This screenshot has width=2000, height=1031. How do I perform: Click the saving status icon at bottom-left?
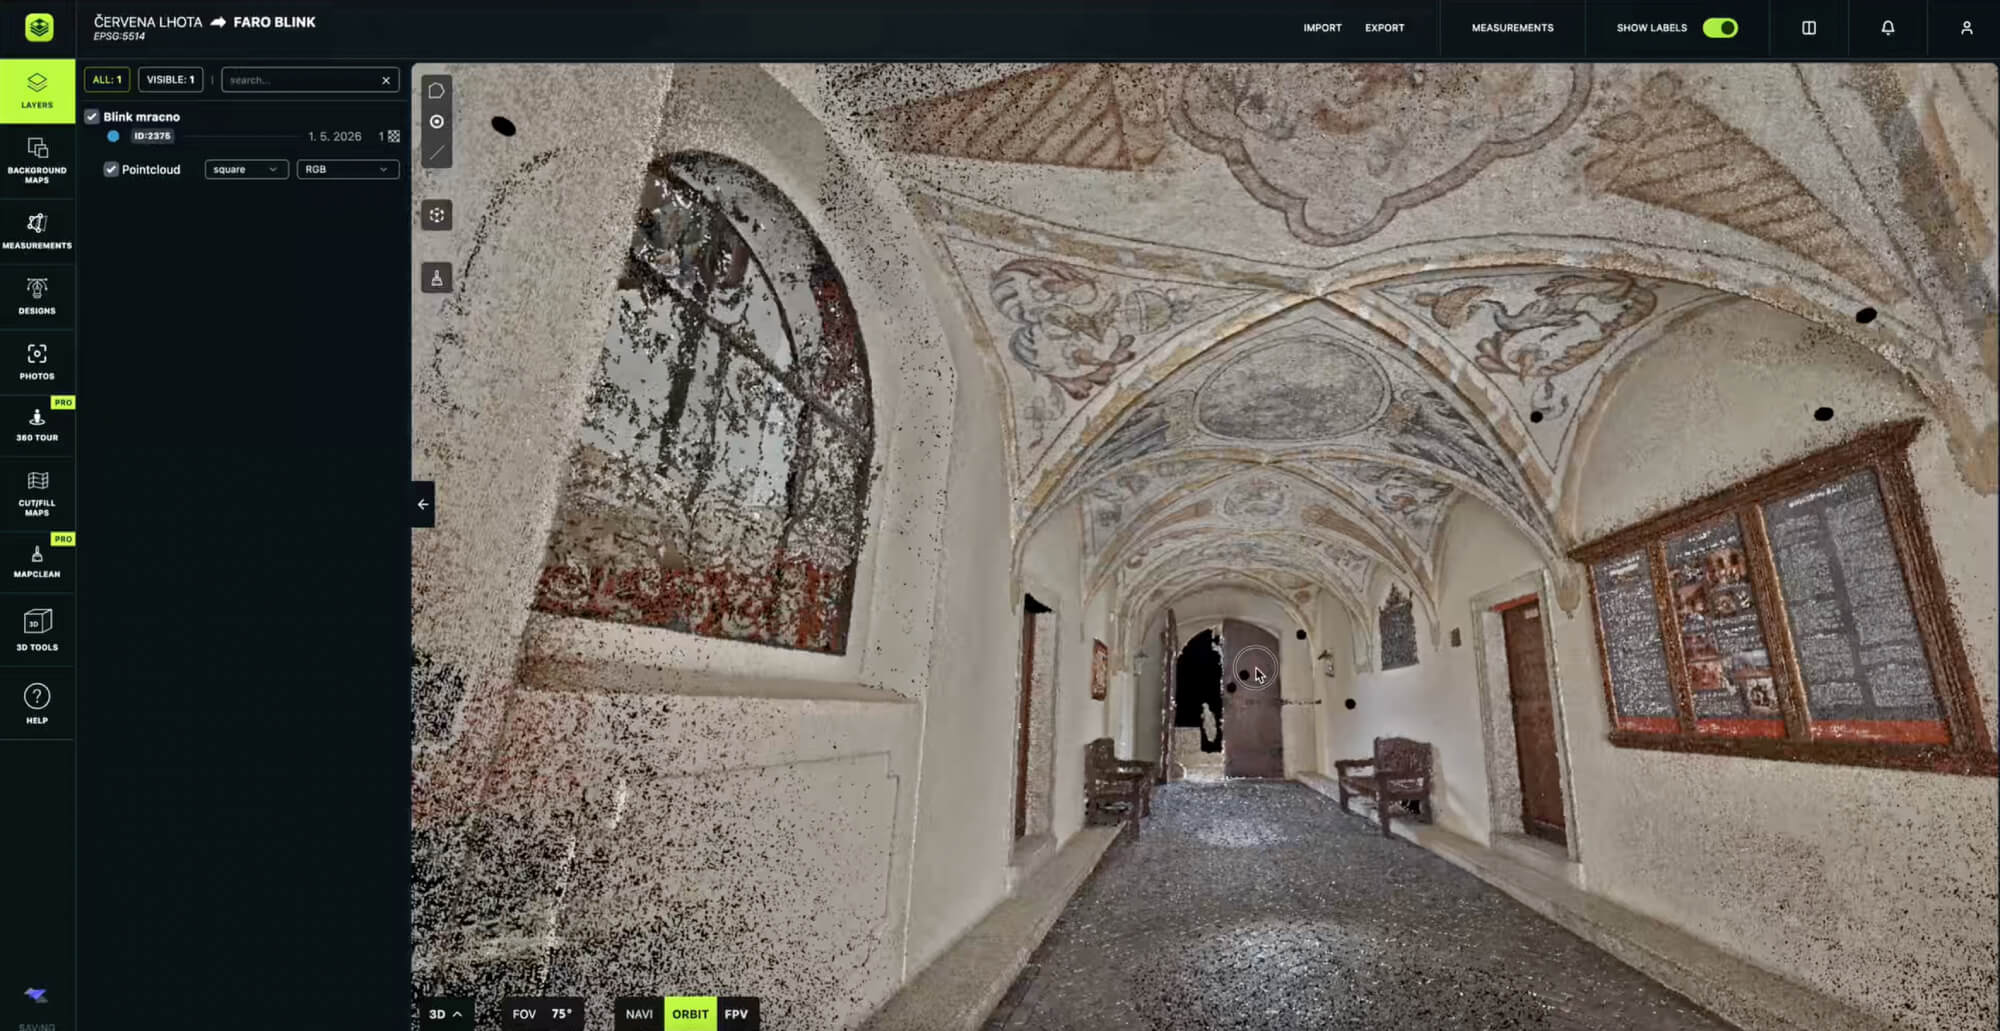[36, 994]
